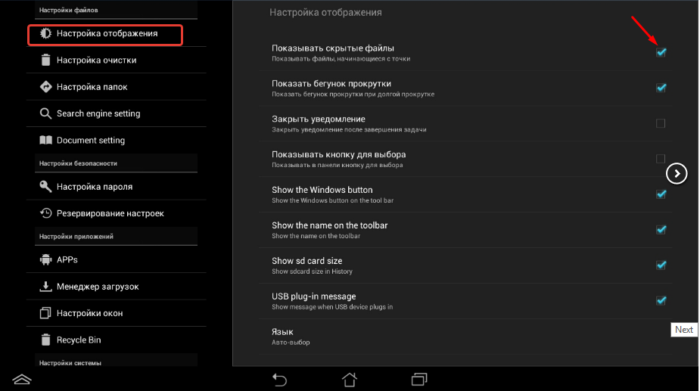
Task: Uncheck Show sd card size option
Action: [661, 265]
